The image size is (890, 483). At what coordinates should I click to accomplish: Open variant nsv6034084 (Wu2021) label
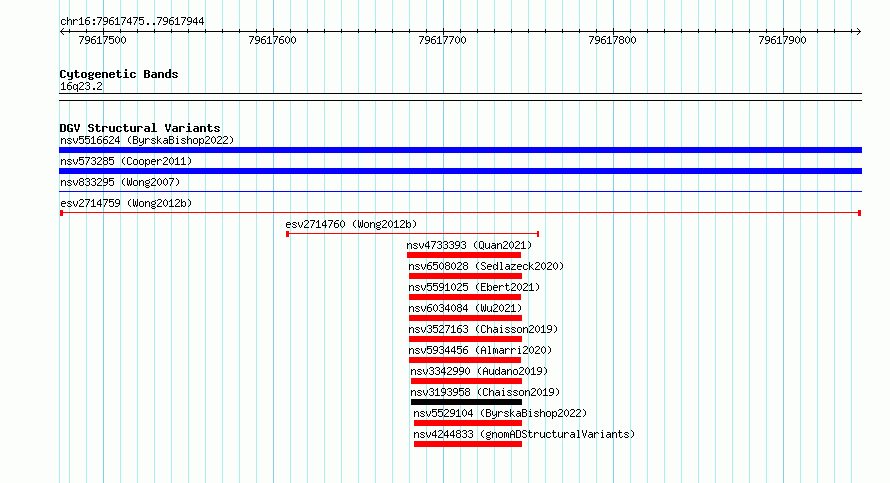[465, 308]
